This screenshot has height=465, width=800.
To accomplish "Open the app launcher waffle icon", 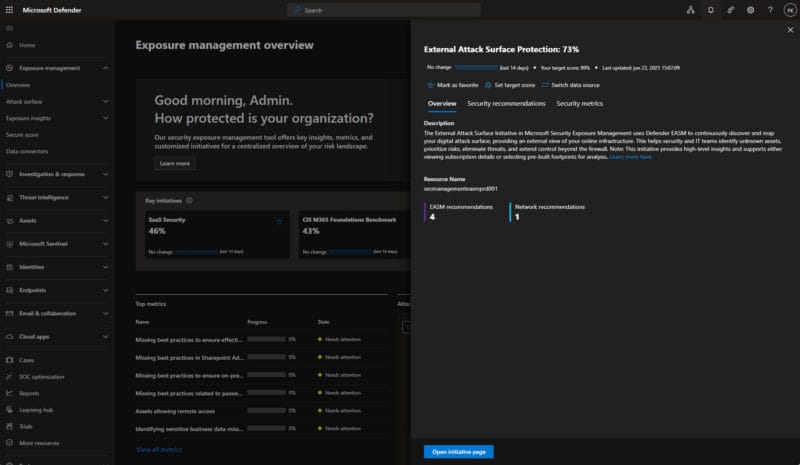I will 9,10.
